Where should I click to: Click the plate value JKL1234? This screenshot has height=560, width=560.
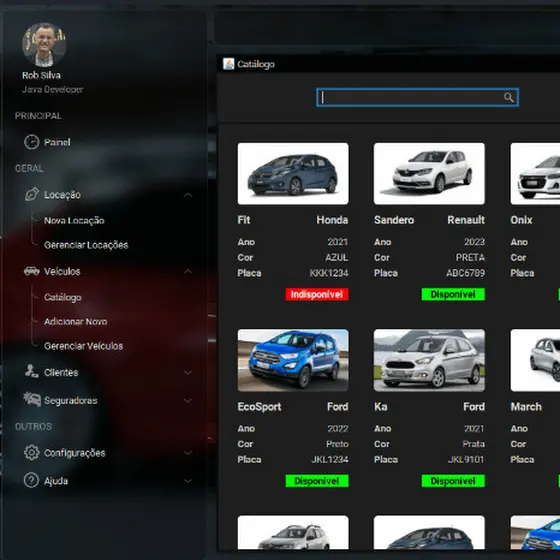(330, 459)
